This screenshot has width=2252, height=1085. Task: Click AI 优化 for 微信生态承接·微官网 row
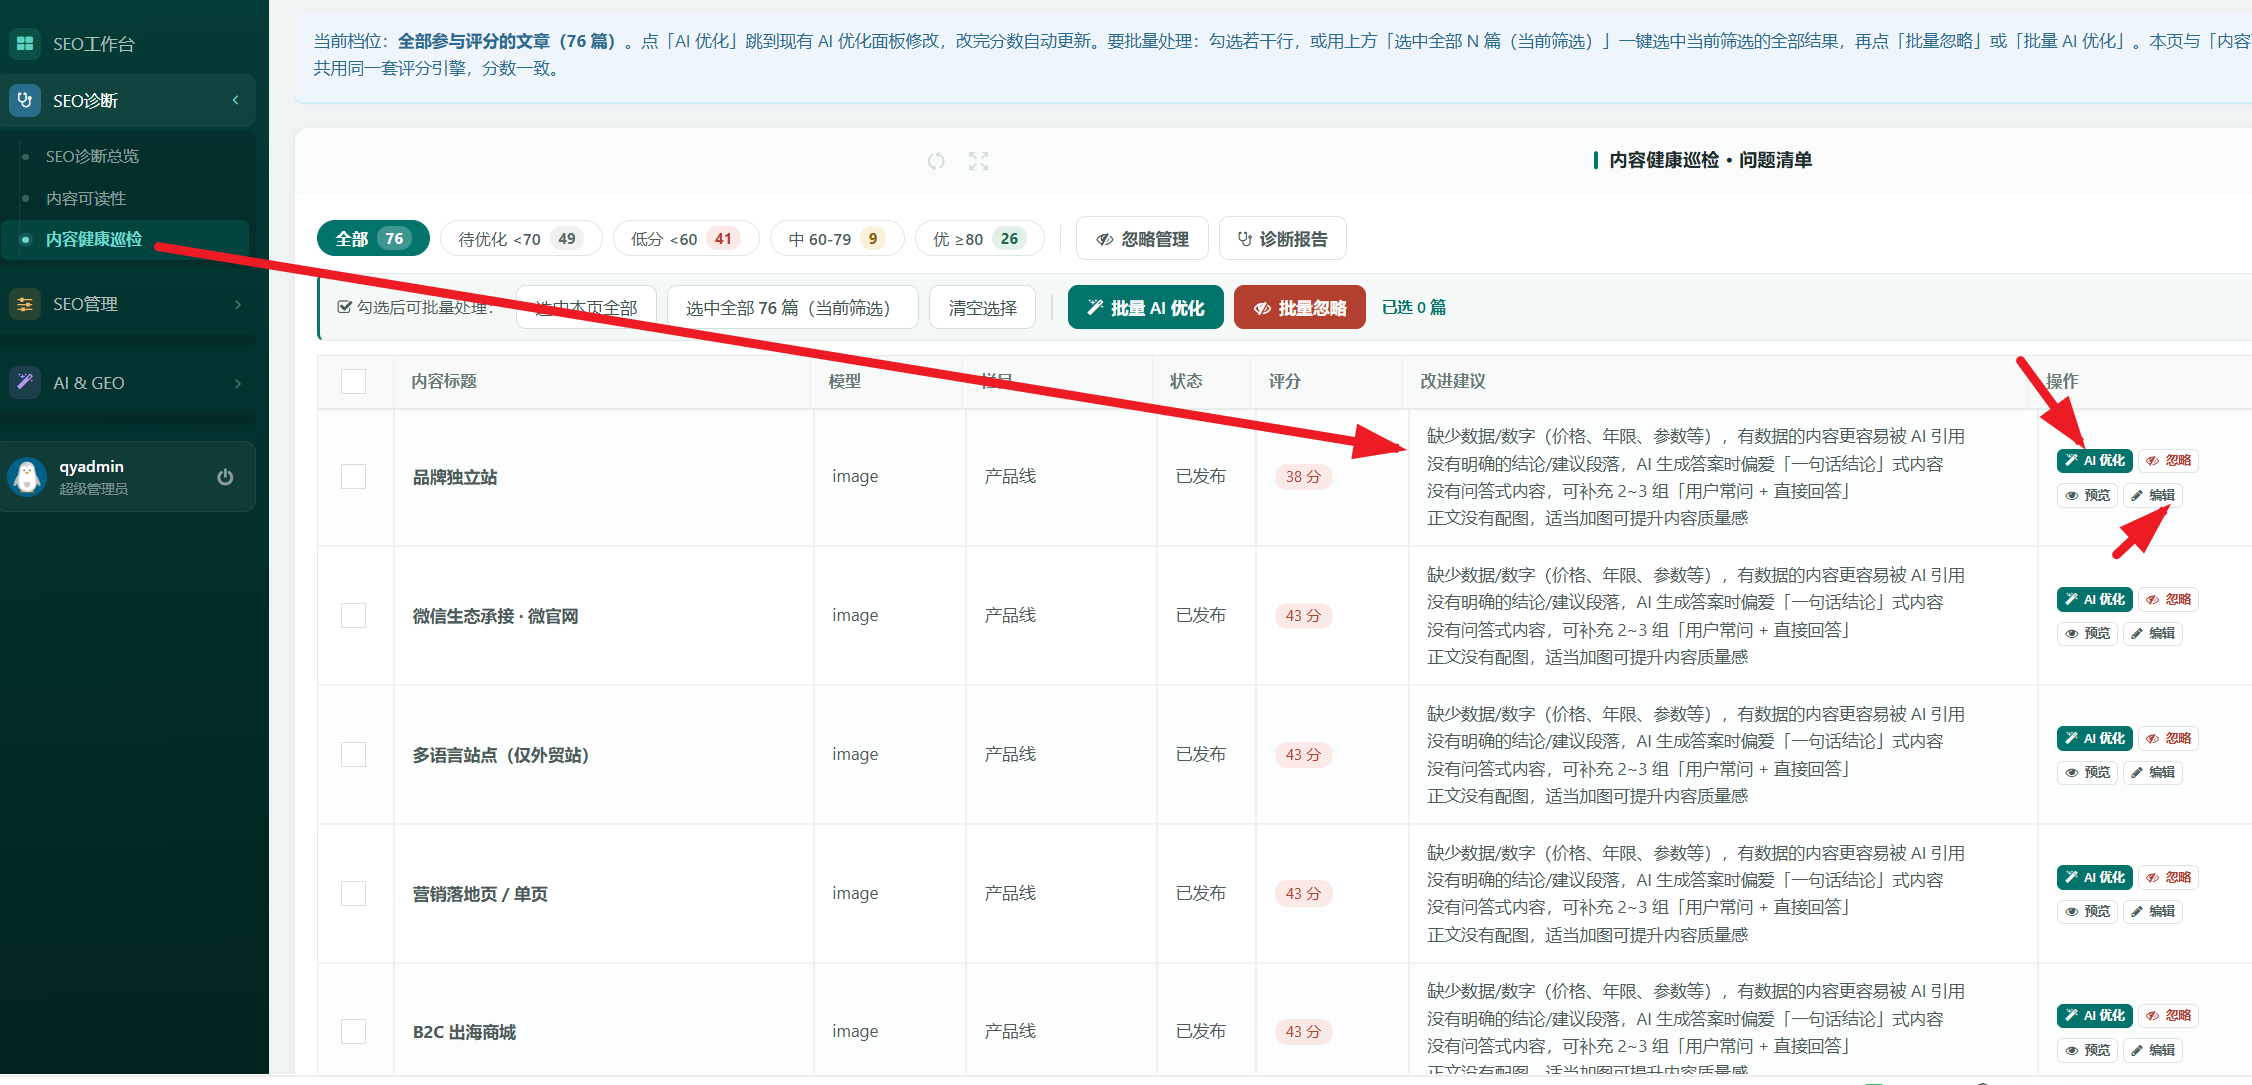point(2095,600)
